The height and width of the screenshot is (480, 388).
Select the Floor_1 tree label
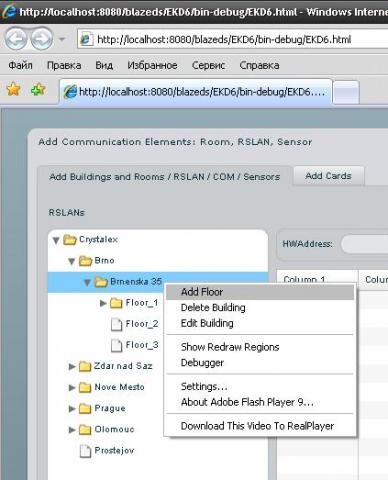pos(142,303)
